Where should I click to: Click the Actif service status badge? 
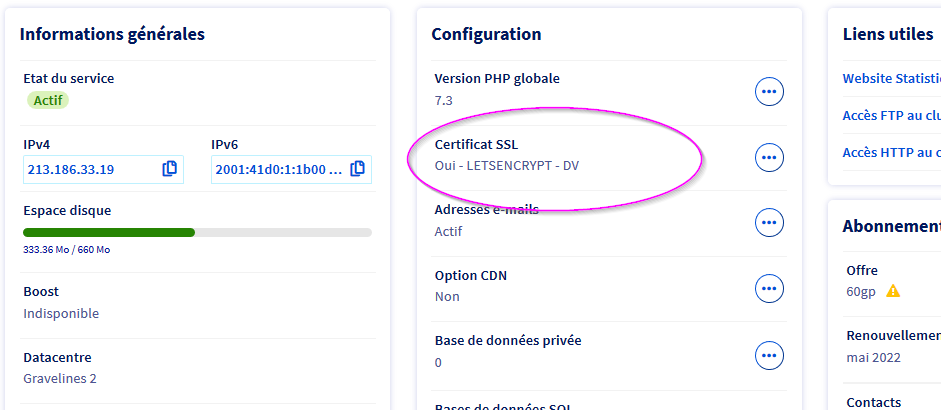click(48, 100)
